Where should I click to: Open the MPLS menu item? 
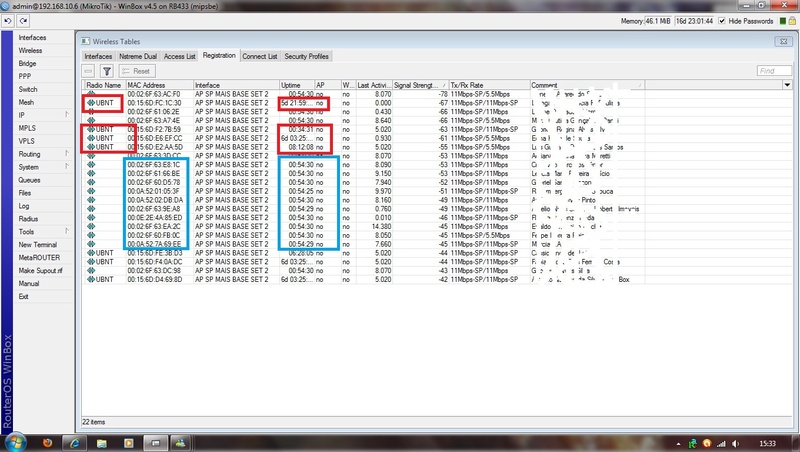[28, 128]
